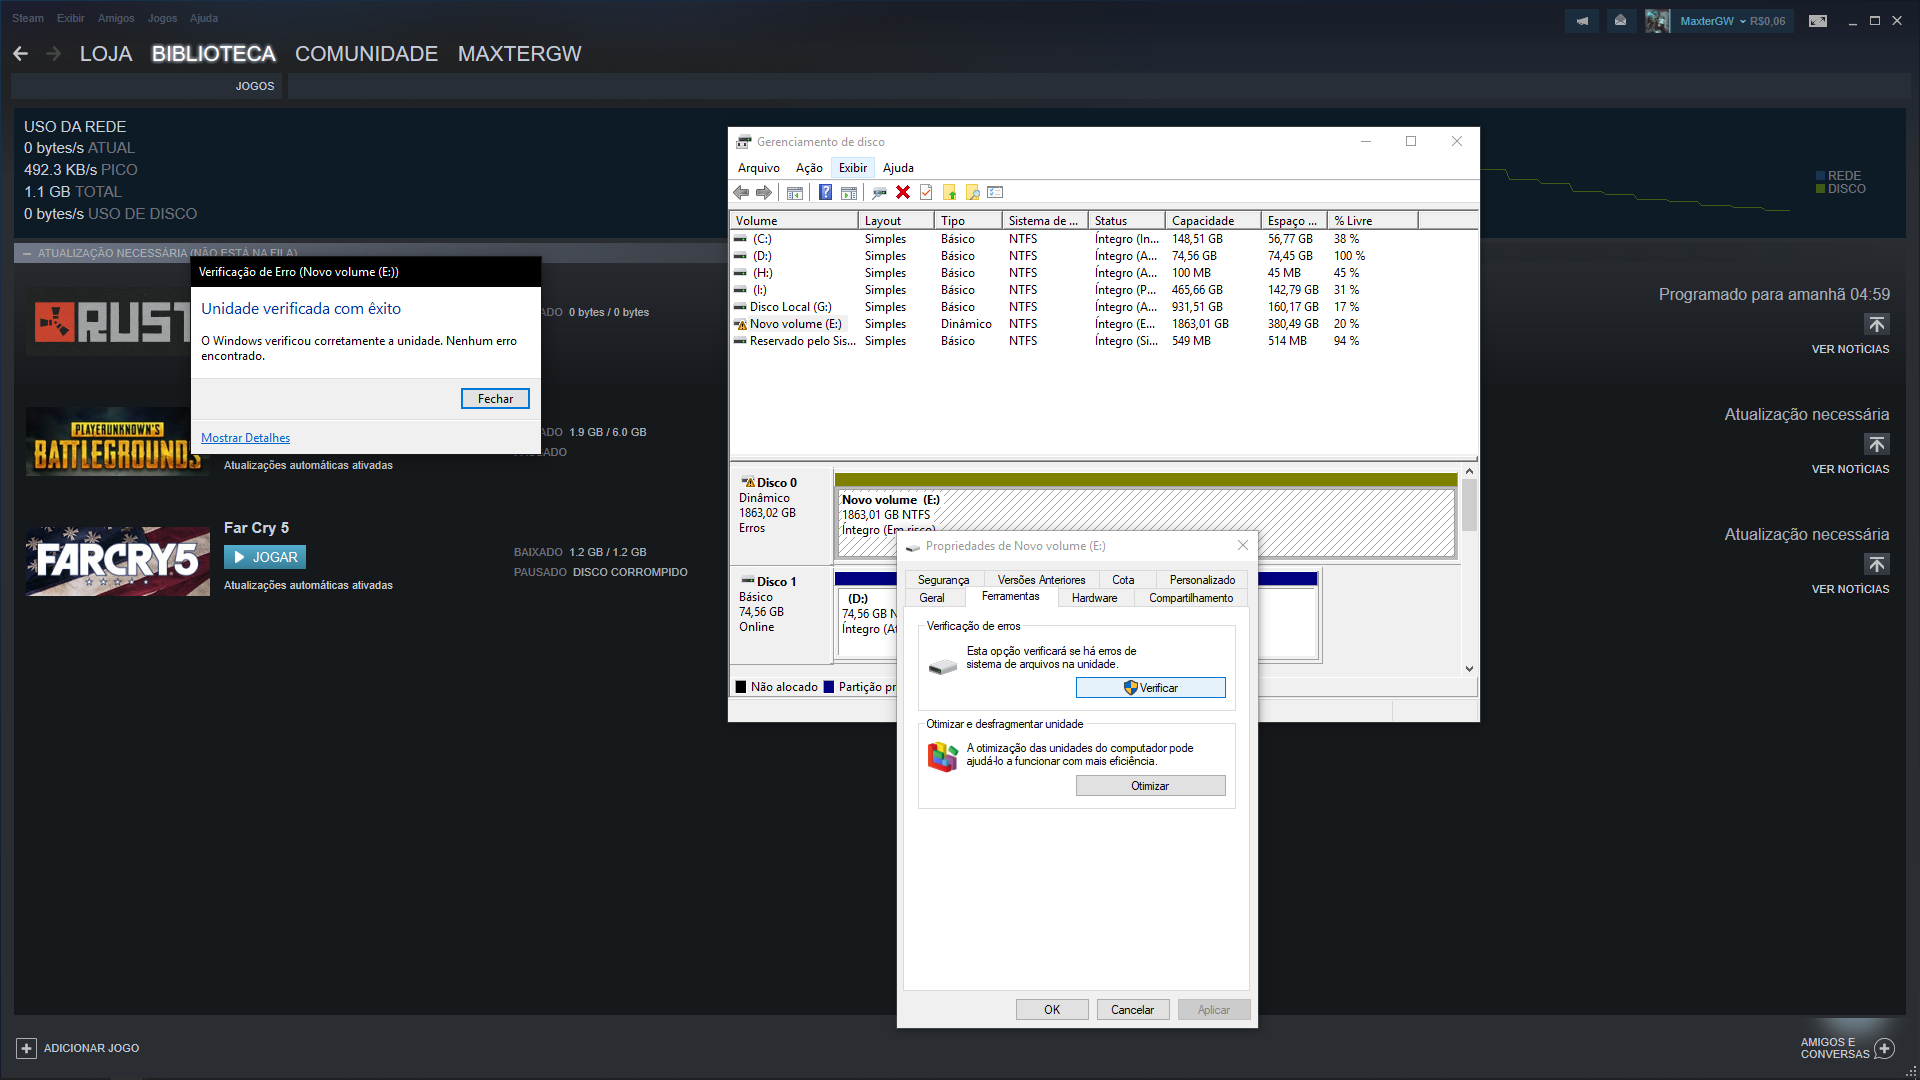The width and height of the screenshot is (1920, 1080).
Task: Toggle the action pane icon in disk management toolbar
Action: click(x=849, y=192)
